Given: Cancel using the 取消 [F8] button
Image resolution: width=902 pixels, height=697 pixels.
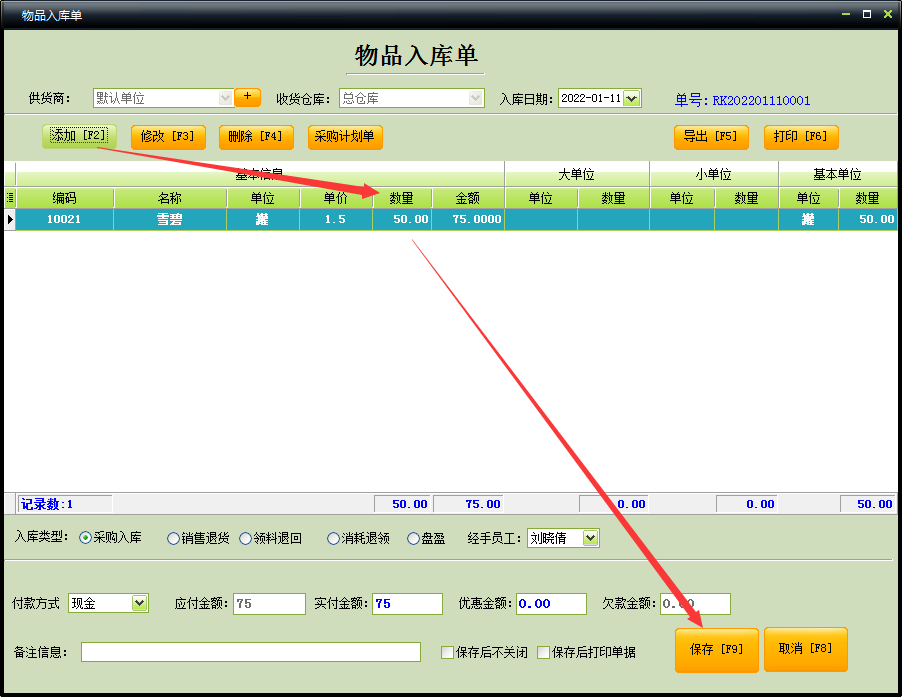Looking at the screenshot, I should (805, 650).
